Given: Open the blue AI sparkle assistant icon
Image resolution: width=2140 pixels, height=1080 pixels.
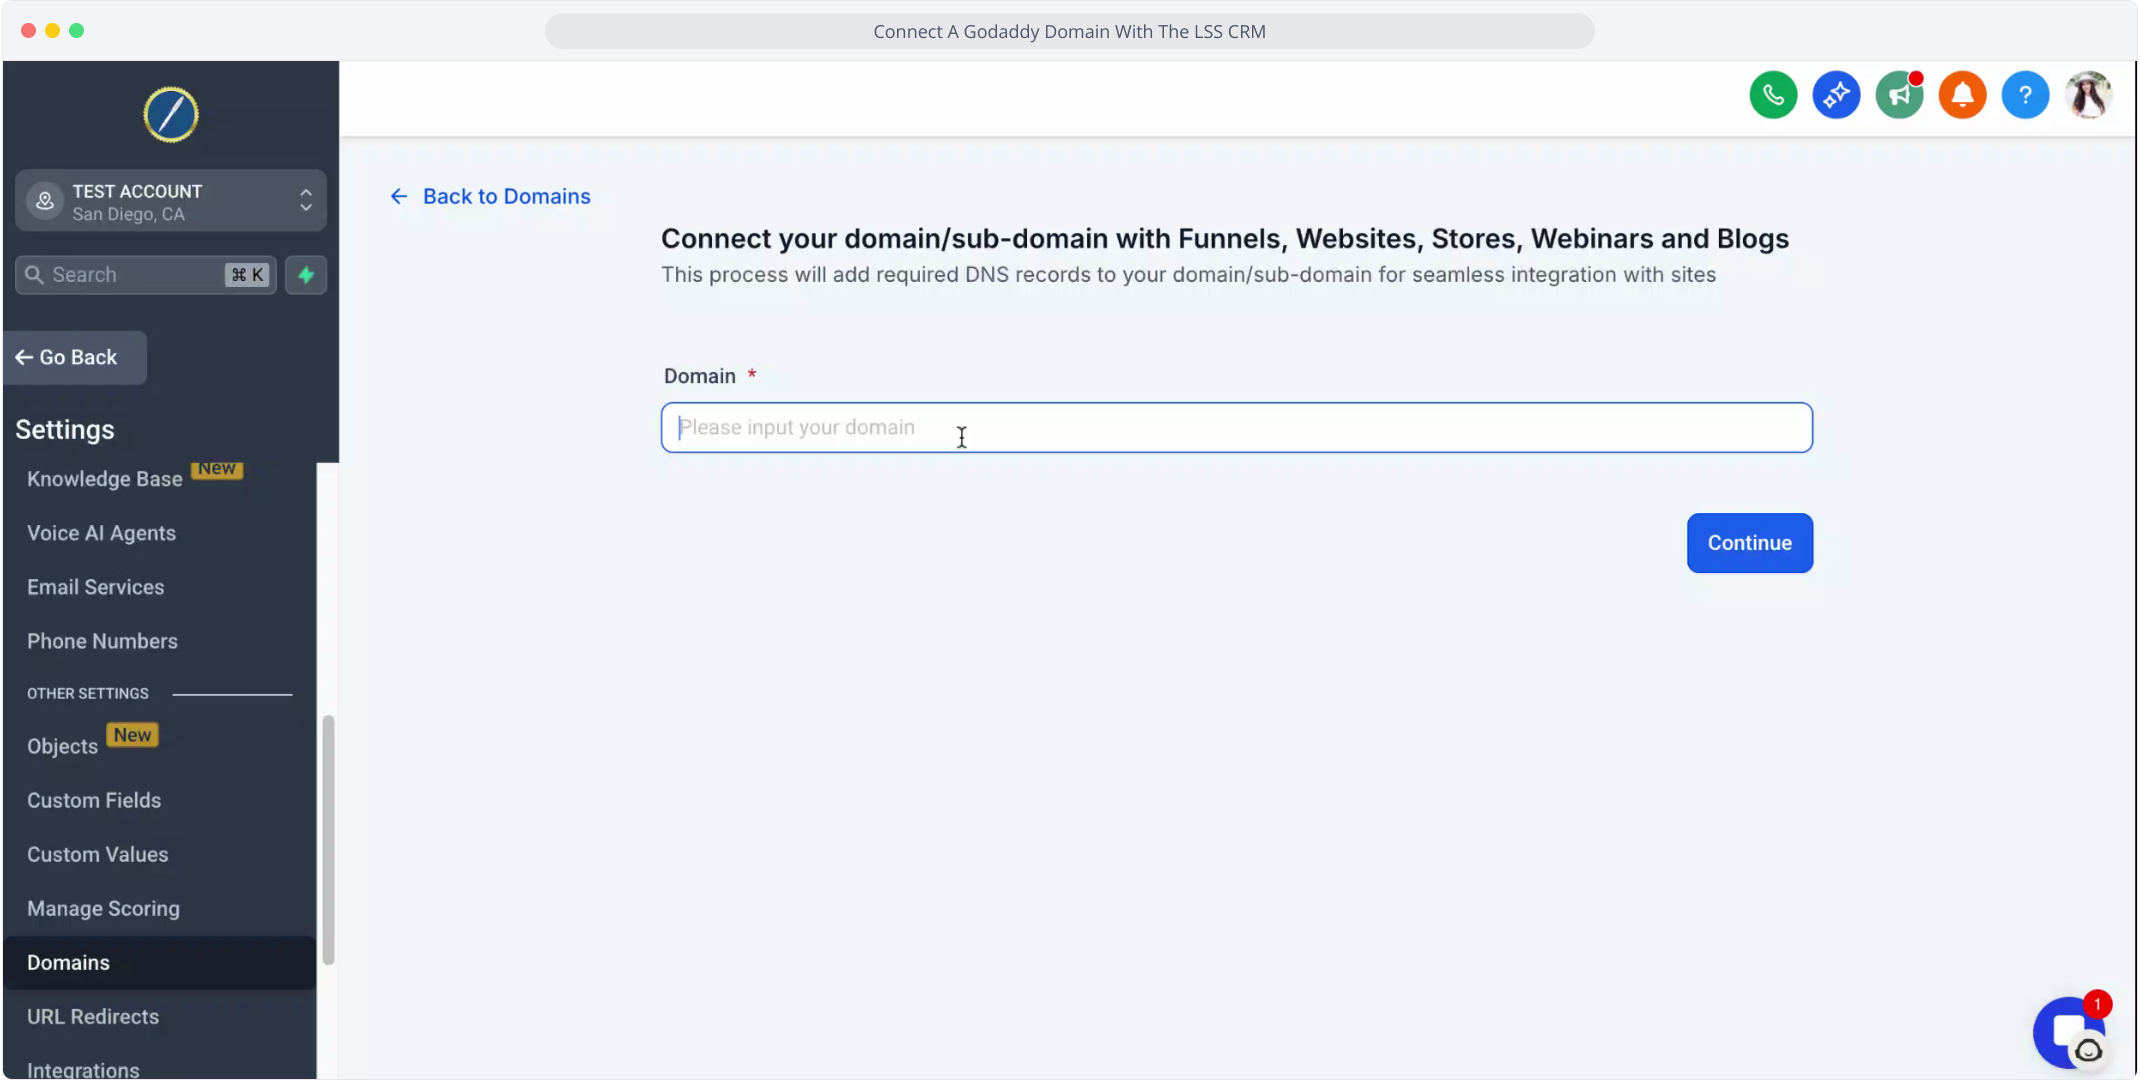Looking at the screenshot, I should tap(1836, 96).
